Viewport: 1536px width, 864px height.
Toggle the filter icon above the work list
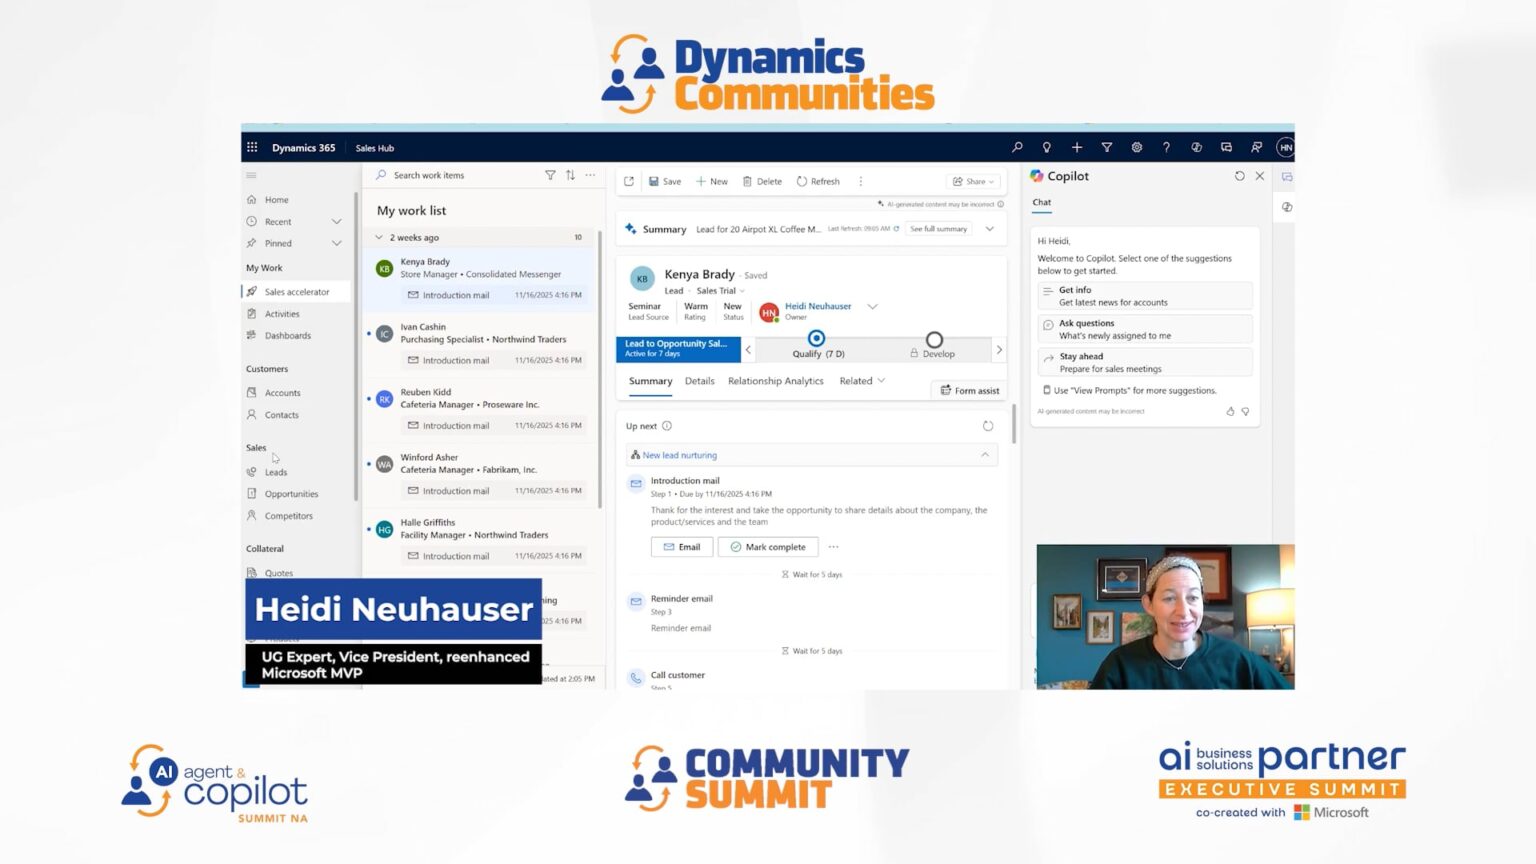pyautogui.click(x=551, y=175)
